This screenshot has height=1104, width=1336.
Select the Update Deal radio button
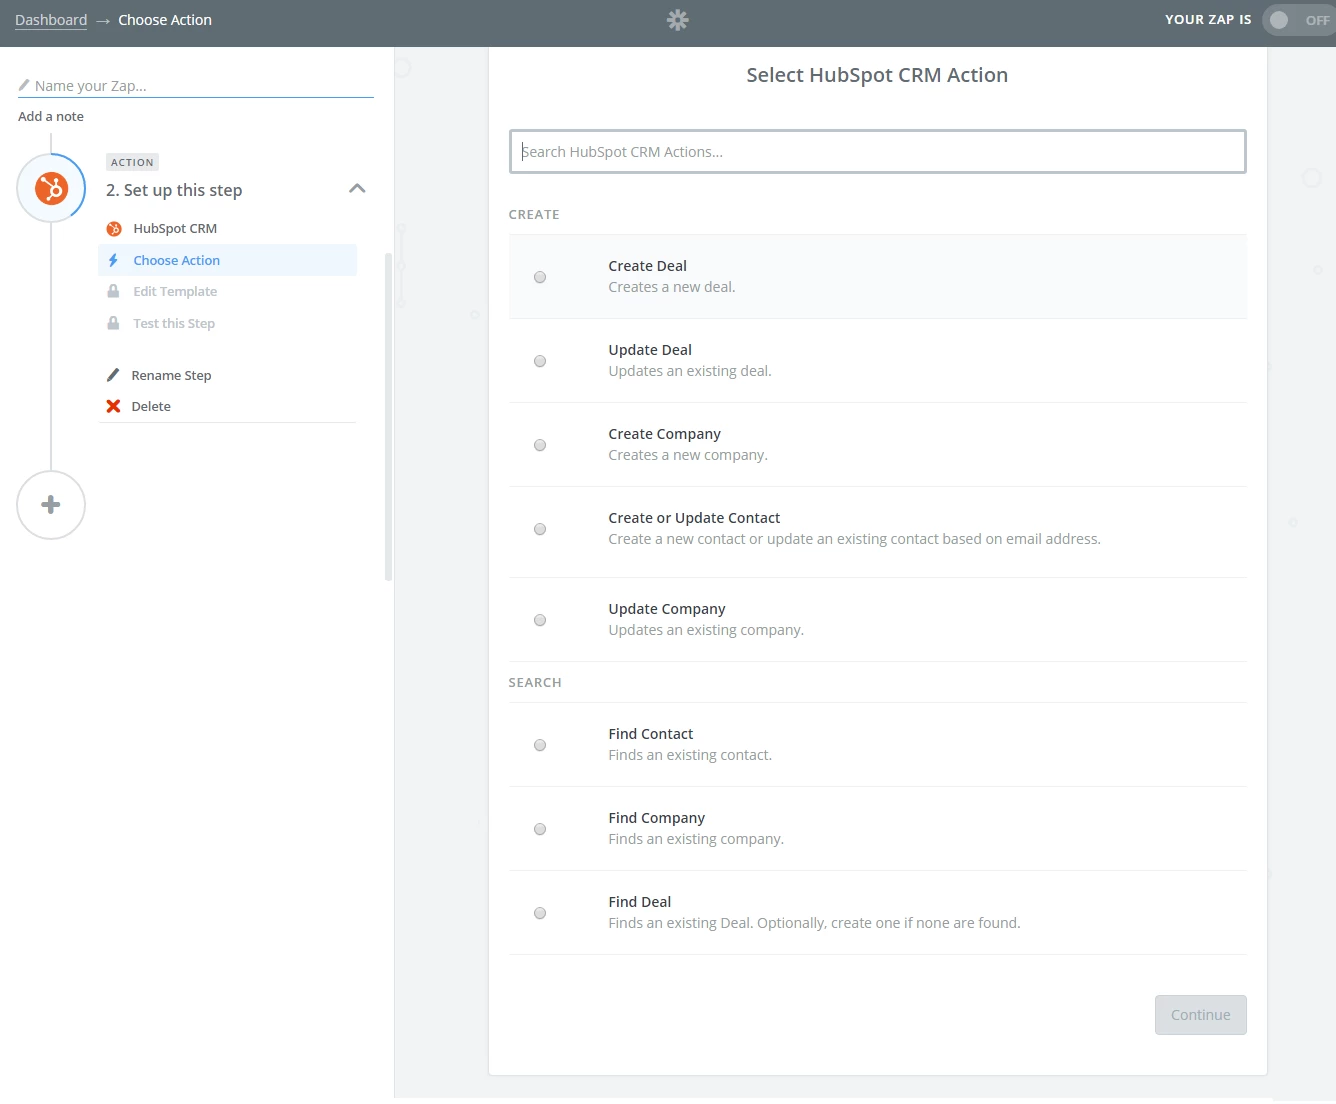(540, 361)
